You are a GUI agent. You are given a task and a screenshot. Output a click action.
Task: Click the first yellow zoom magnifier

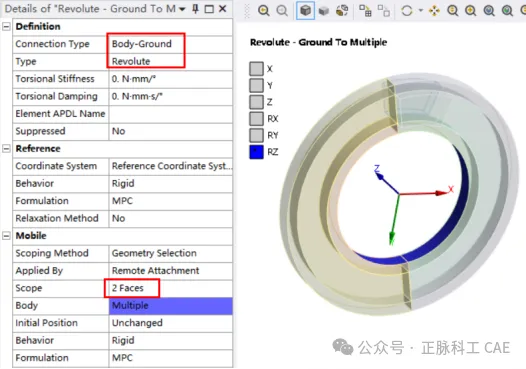(453, 11)
